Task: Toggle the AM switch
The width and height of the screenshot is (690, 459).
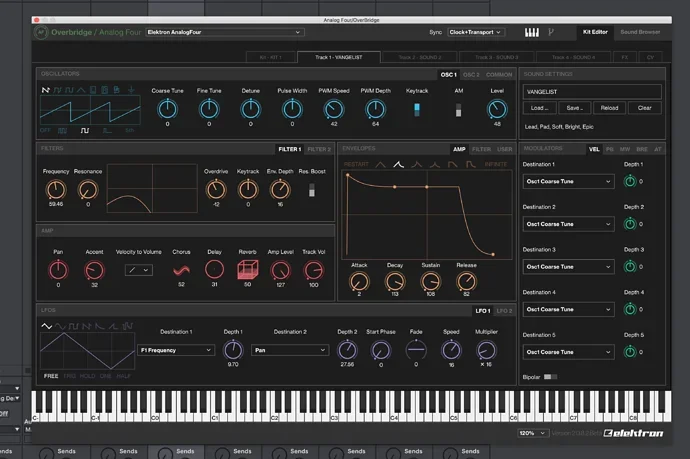Action: [460, 109]
